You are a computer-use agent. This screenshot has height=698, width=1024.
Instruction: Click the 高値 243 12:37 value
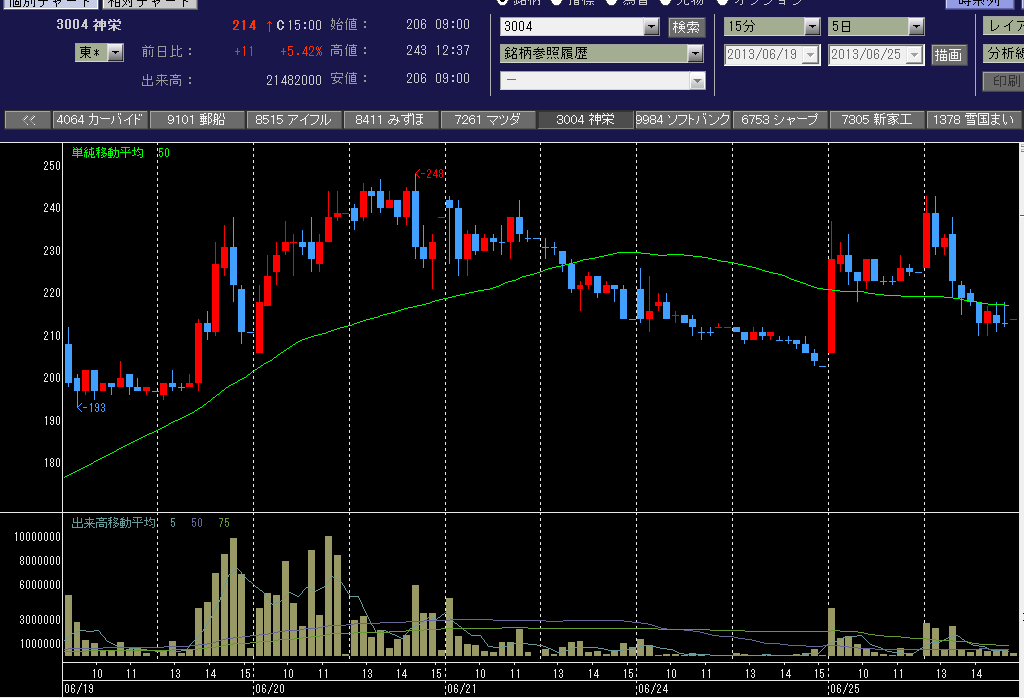[x=438, y=51]
